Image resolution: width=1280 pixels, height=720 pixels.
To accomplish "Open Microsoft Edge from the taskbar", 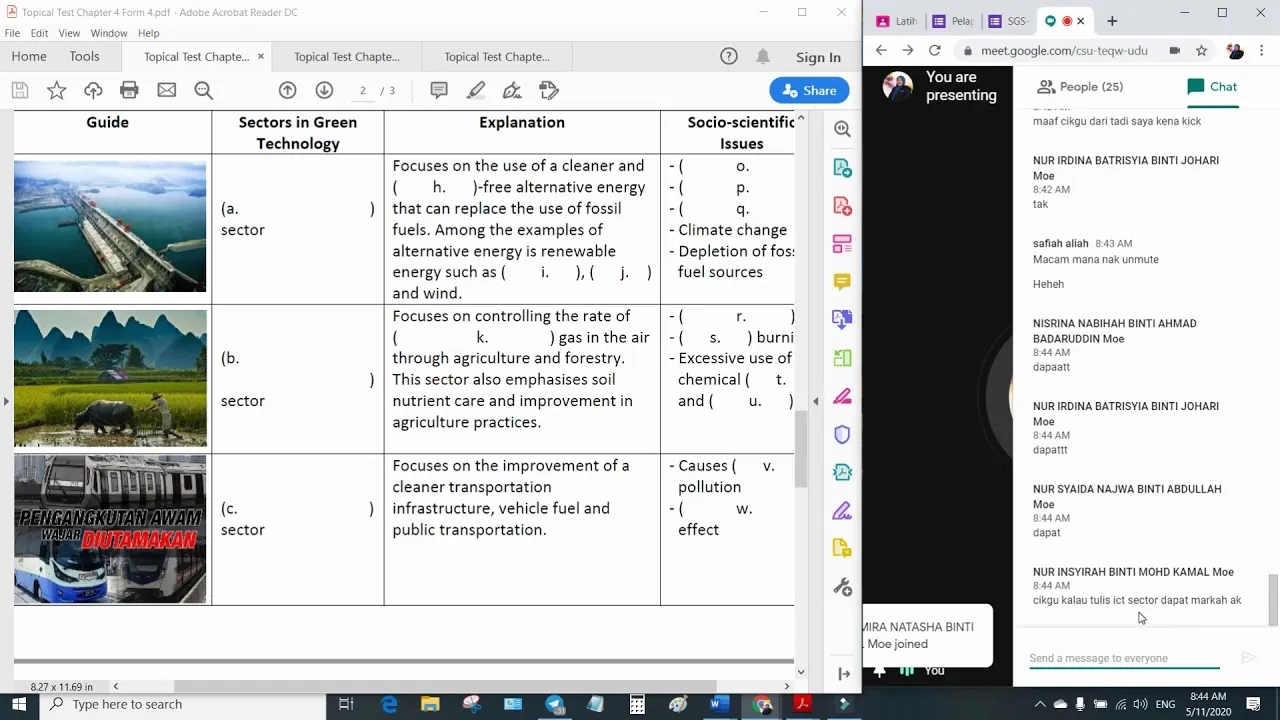I will pos(389,705).
